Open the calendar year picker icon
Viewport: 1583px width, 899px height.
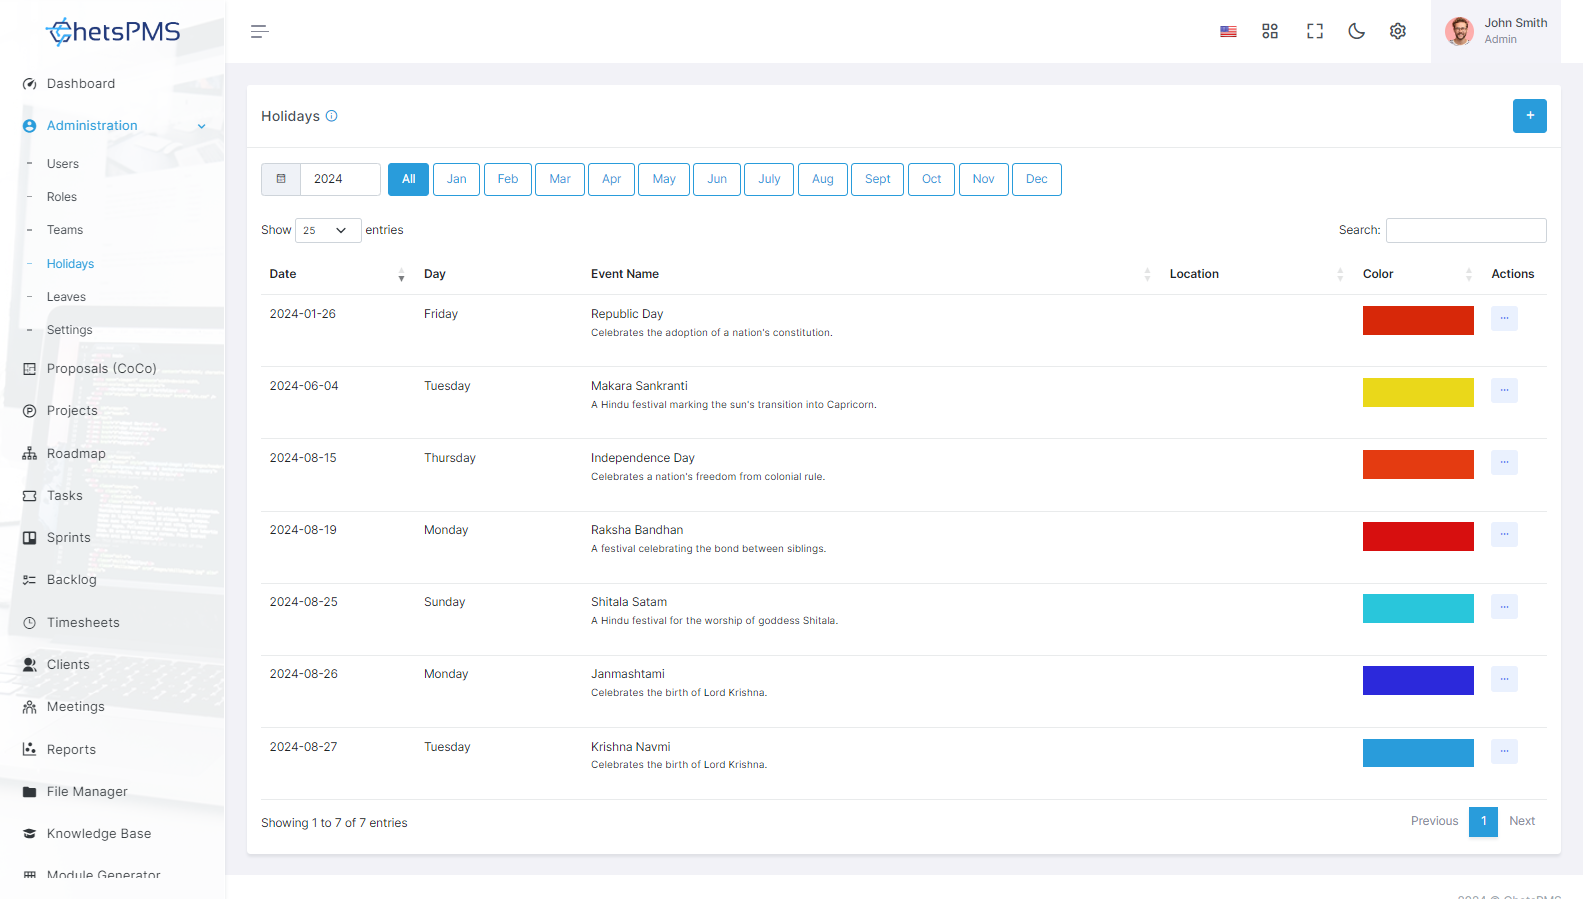click(x=281, y=179)
